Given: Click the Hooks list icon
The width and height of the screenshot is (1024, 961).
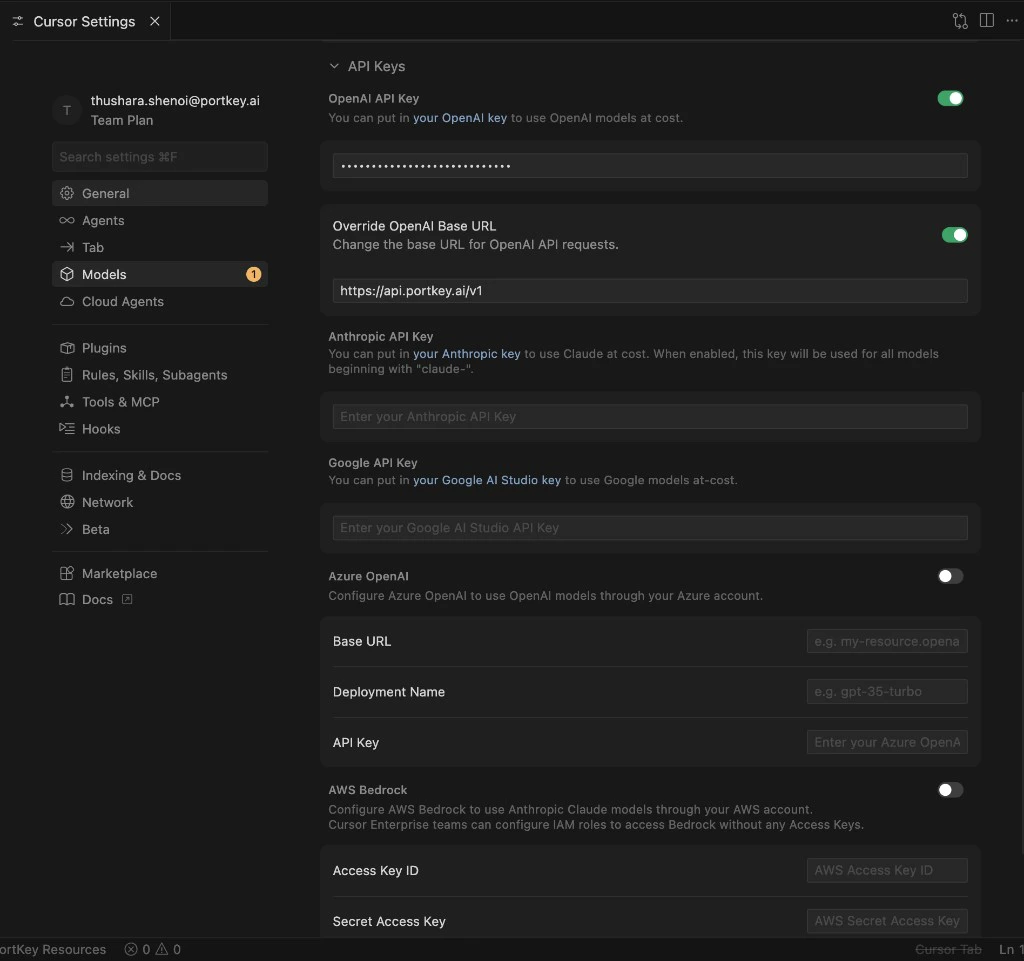Looking at the screenshot, I should pos(67,429).
